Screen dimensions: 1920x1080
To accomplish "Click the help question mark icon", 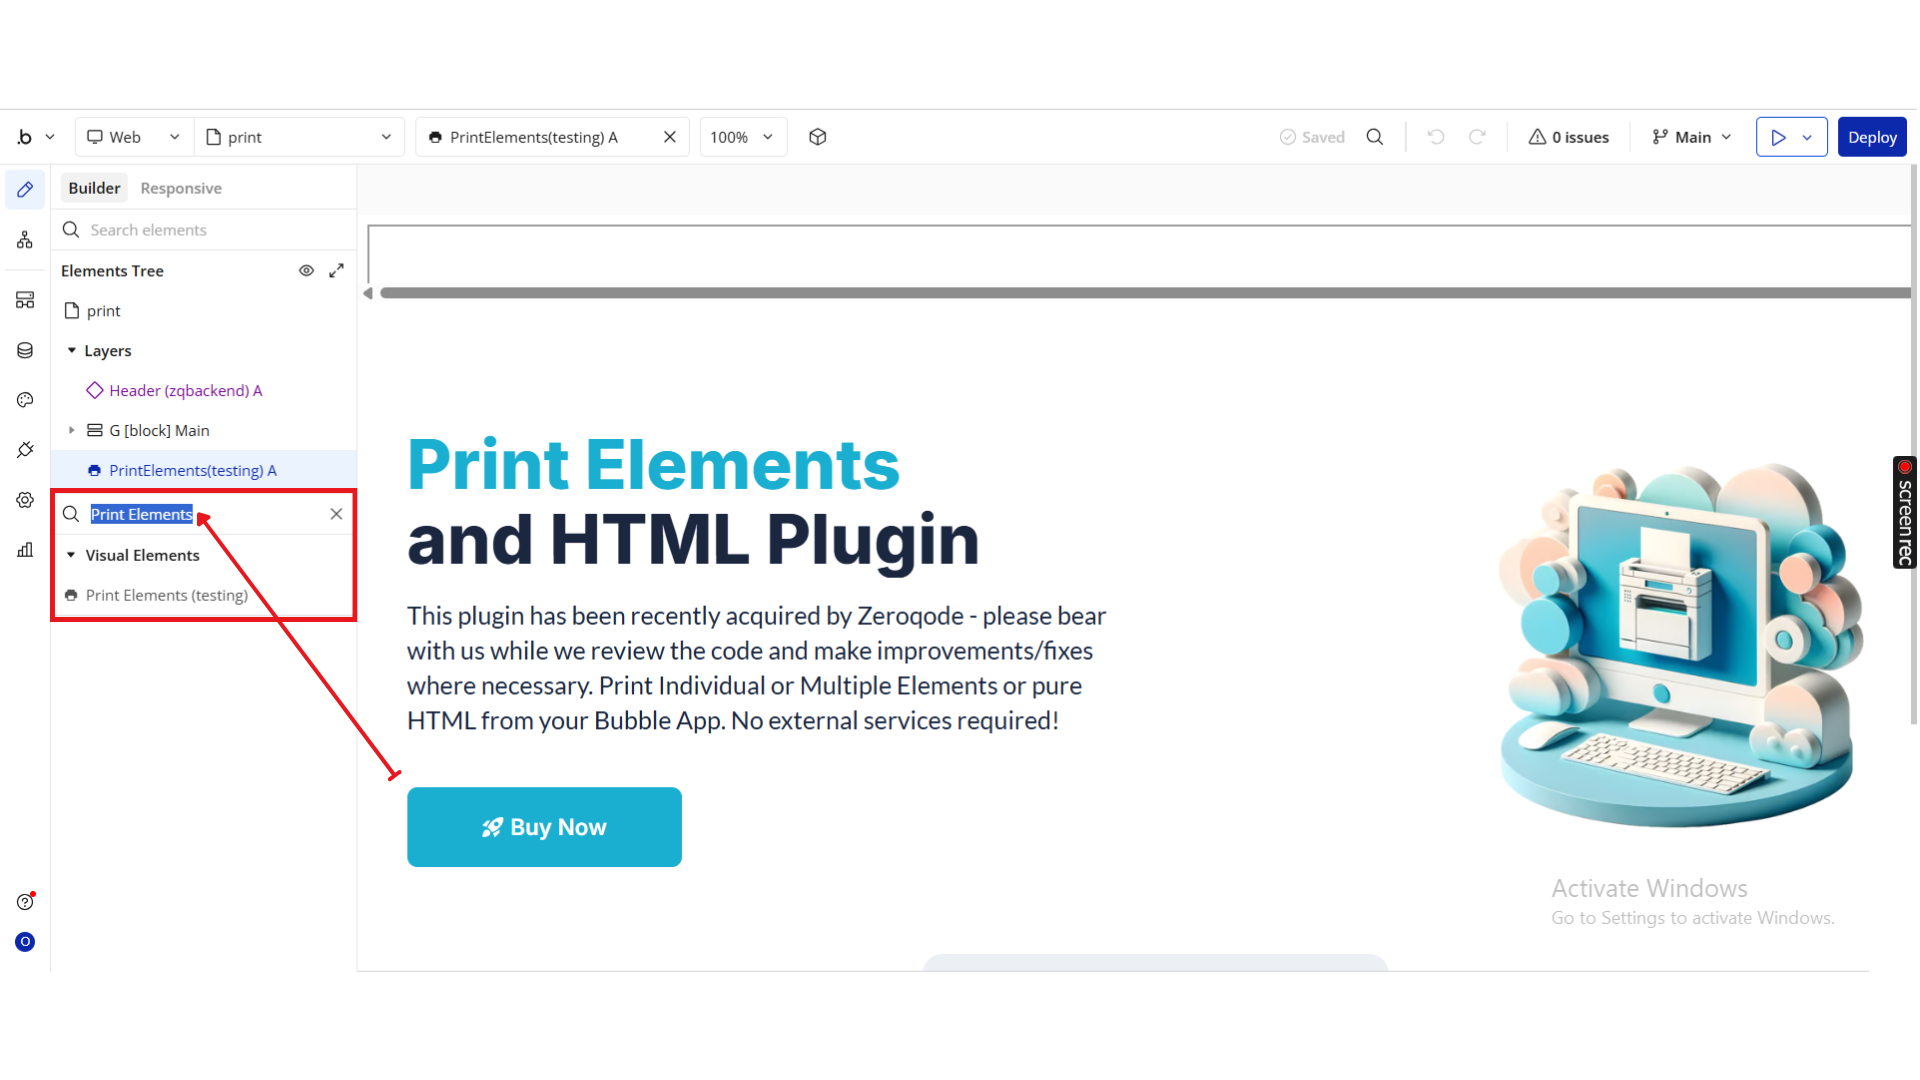I will point(25,902).
